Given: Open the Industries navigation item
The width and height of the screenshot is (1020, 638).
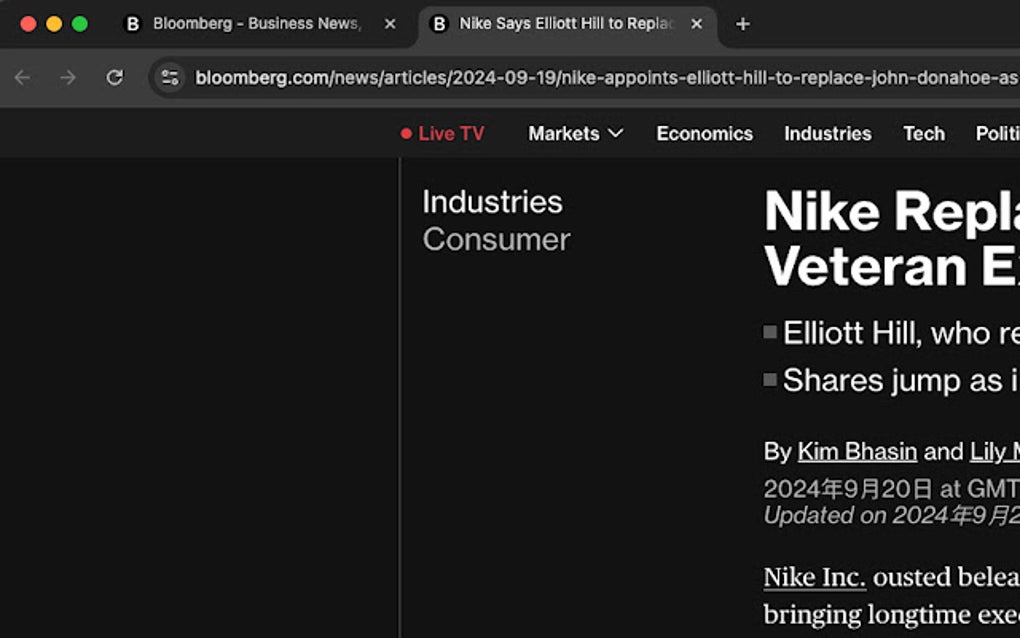Looking at the screenshot, I should (827, 133).
